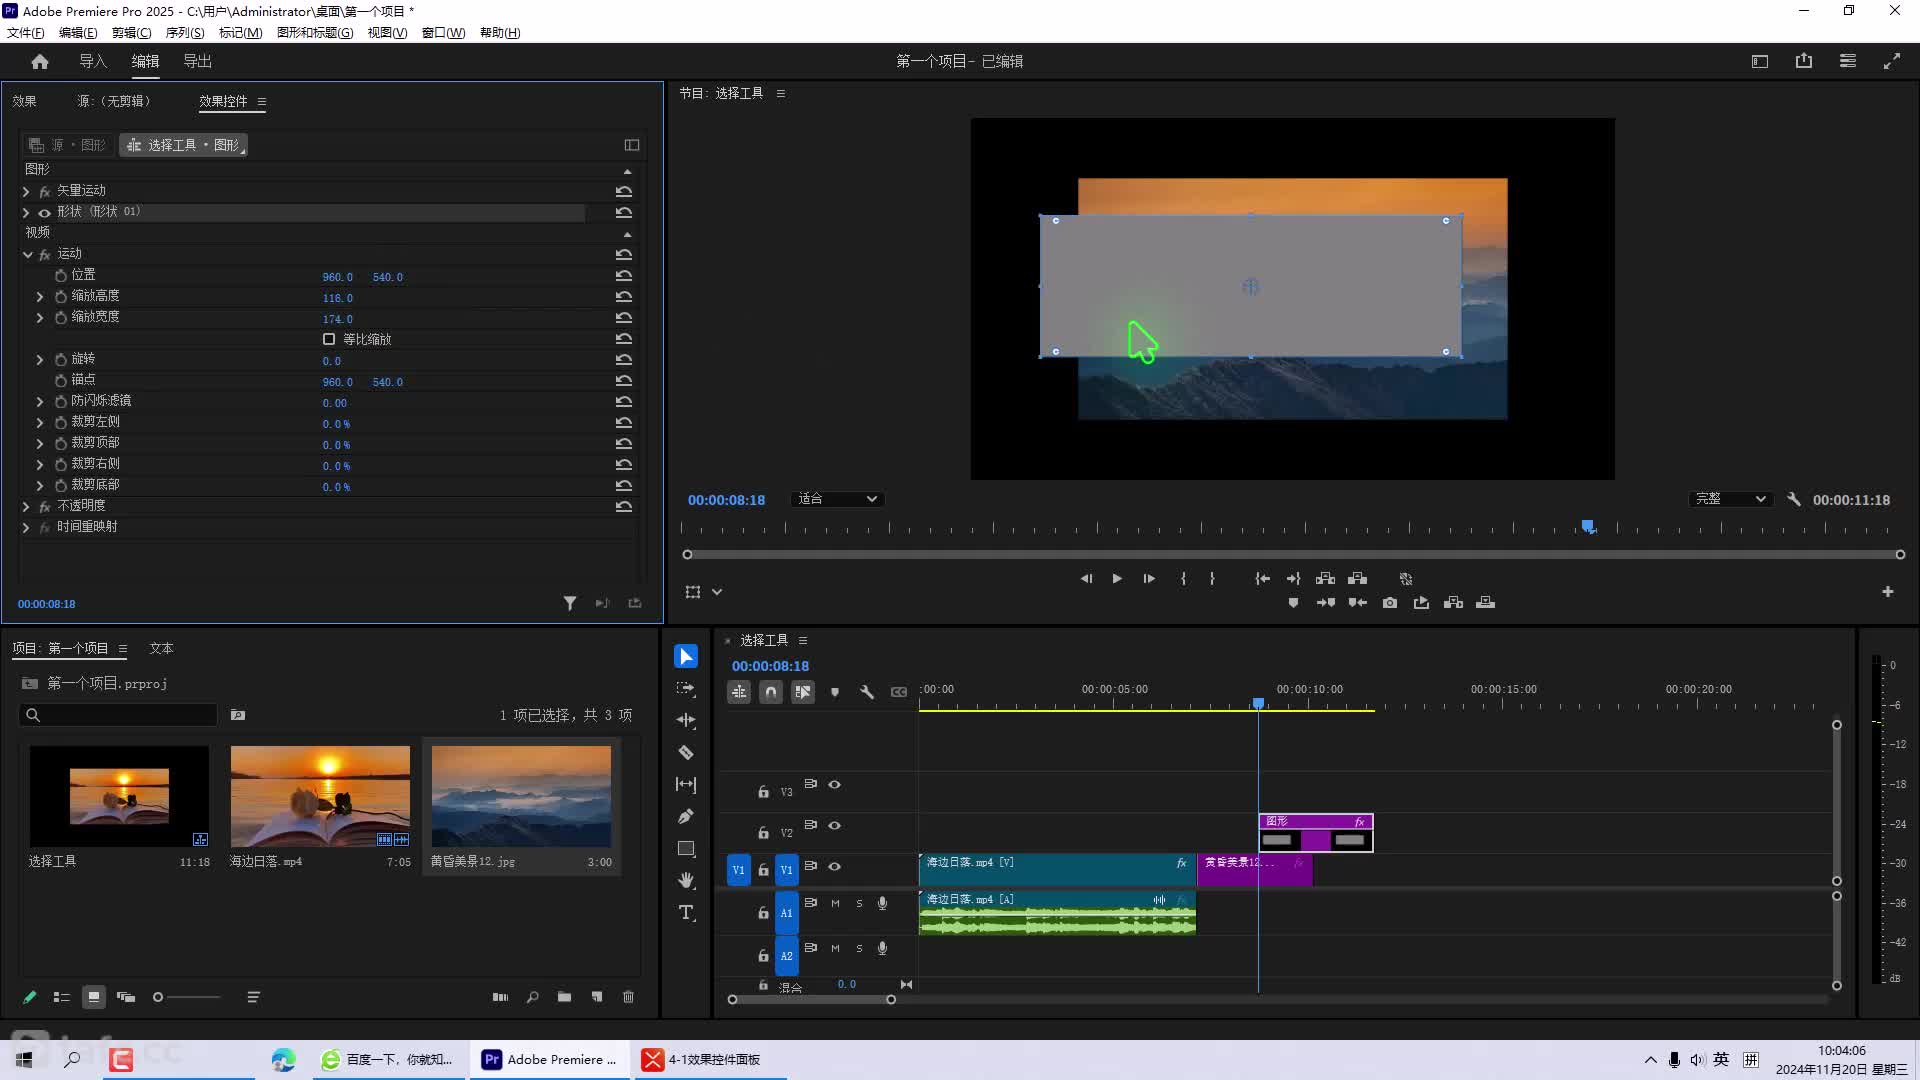The height and width of the screenshot is (1080, 1920).
Task: Toggle V3 track output eye
Action: pos(834,785)
